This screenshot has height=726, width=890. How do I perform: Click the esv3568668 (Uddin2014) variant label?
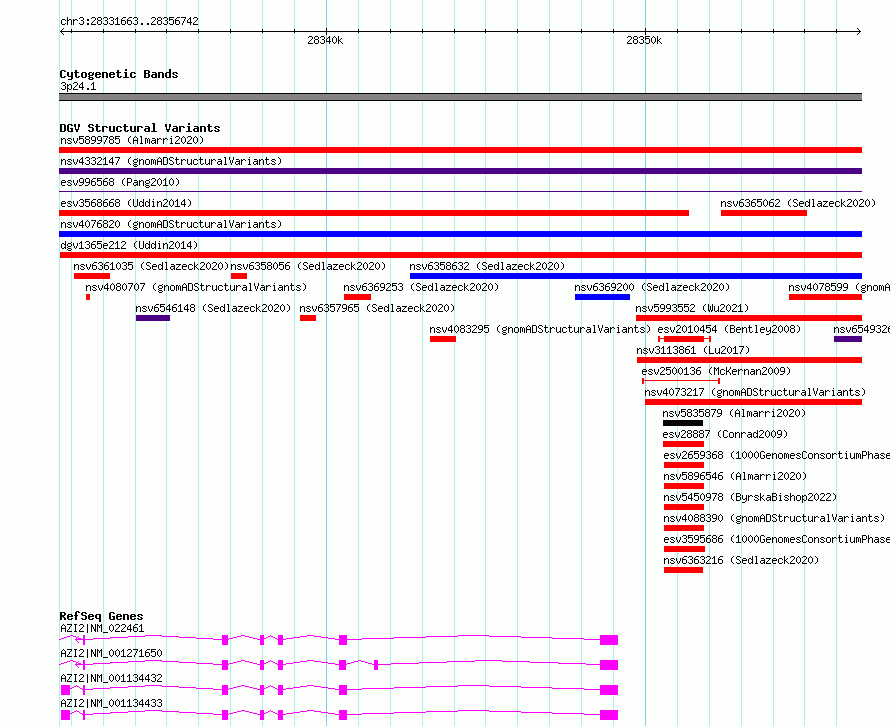tap(126, 203)
